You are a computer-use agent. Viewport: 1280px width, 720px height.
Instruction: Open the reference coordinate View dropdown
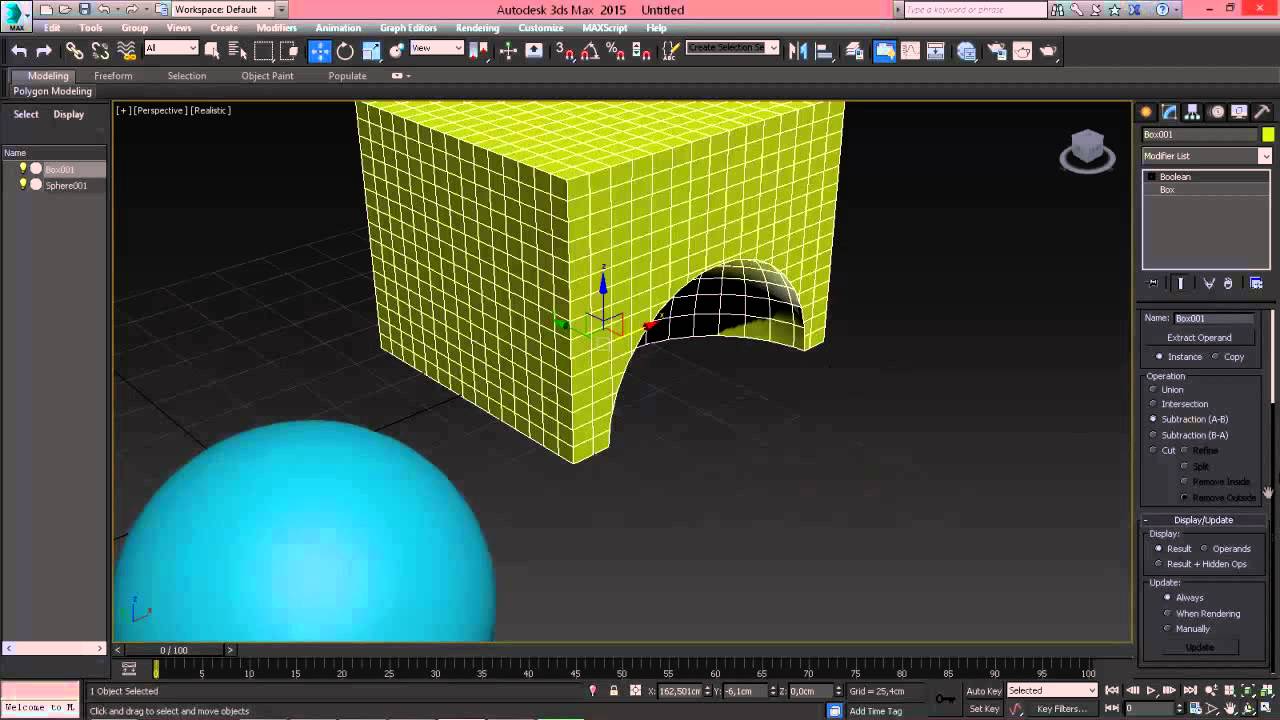[437, 48]
